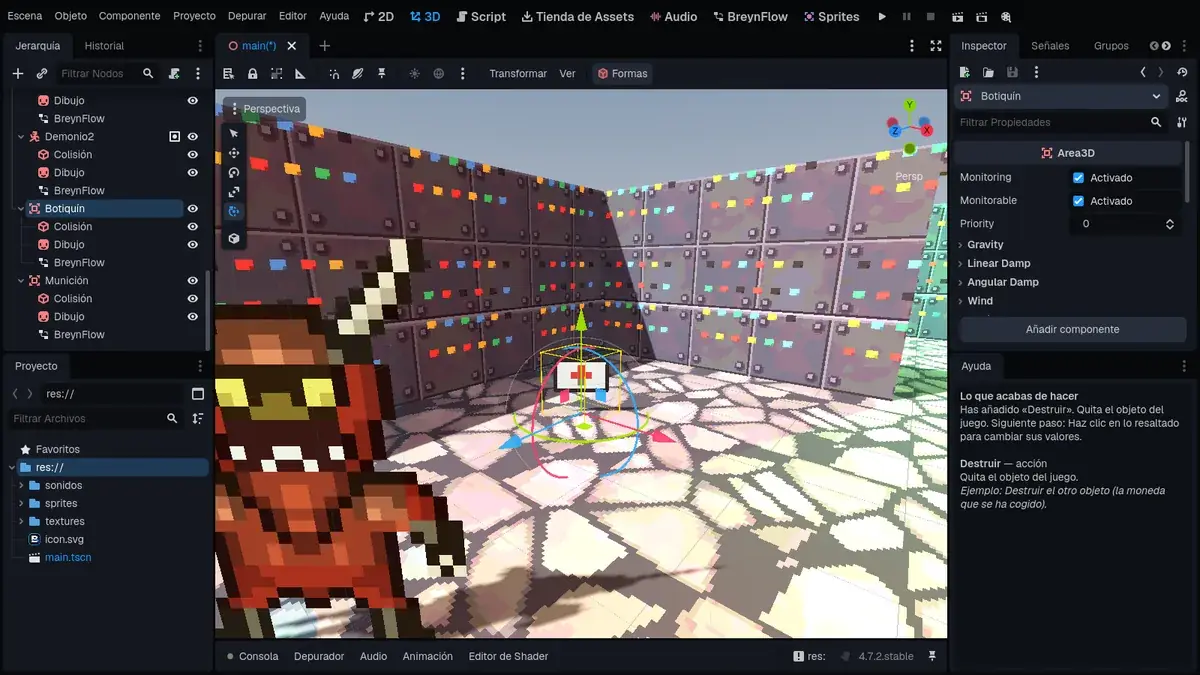Image resolution: width=1200 pixels, height=675 pixels.
Task: Pick the Scale tool in the viewport
Action: [x=234, y=192]
